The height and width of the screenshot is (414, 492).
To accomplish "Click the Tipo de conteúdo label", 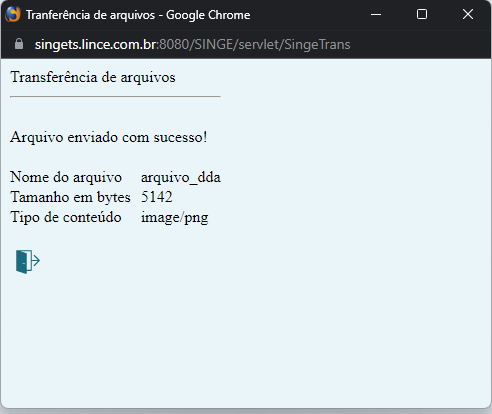I will point(66,217).
